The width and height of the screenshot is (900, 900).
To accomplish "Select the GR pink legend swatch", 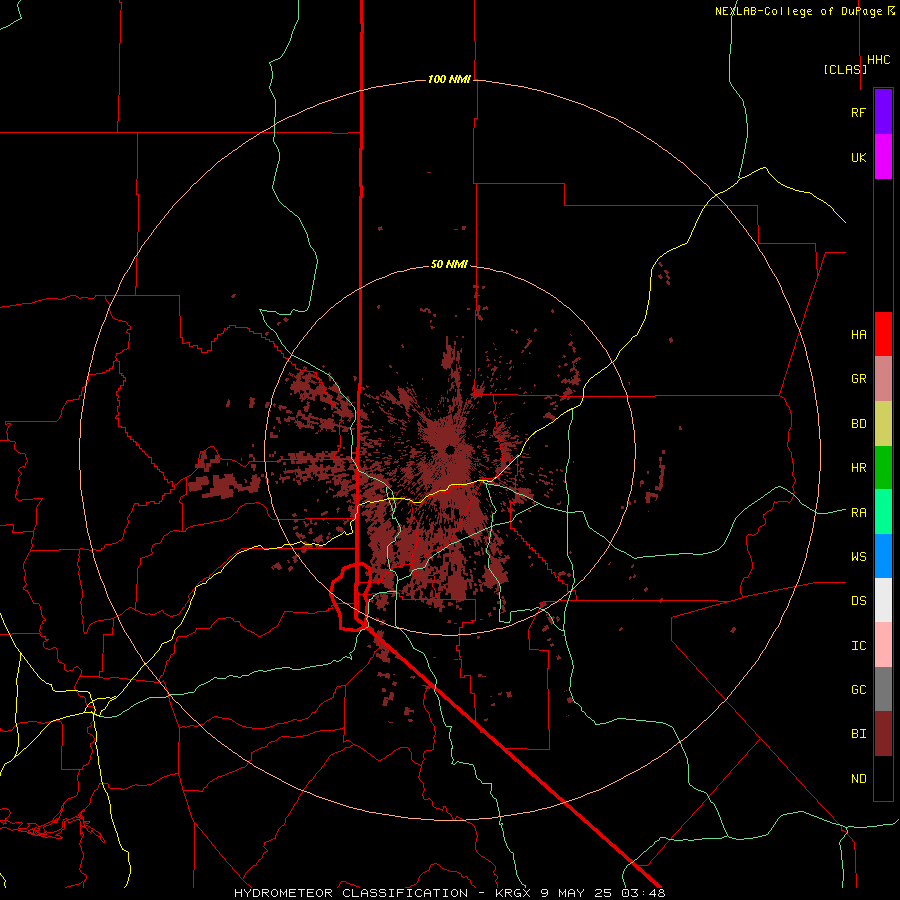I will pyautogui.click(x=883, y=379).
